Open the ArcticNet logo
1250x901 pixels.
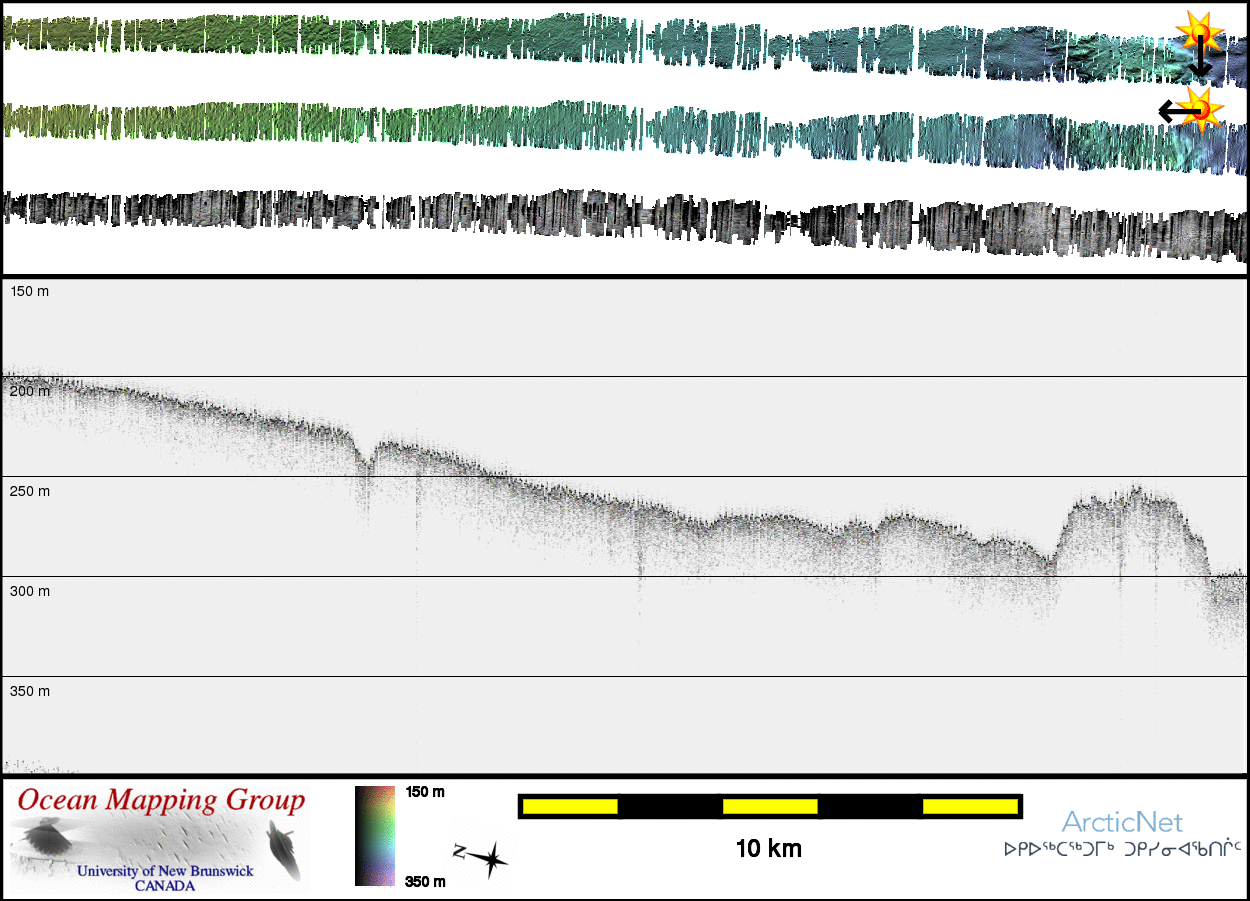pyautogui.click(x=1122, y=823)
